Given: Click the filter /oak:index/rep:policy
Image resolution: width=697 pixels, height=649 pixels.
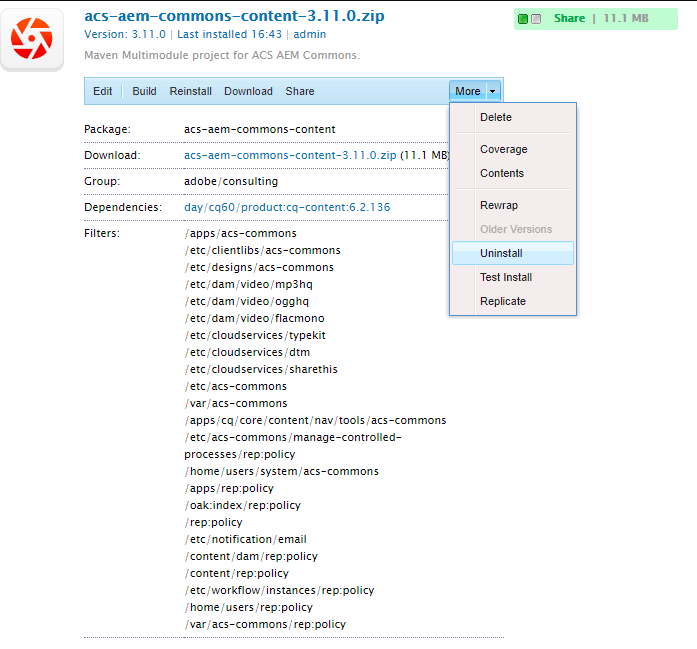Looking at the screenshot, I should point(243,505).
